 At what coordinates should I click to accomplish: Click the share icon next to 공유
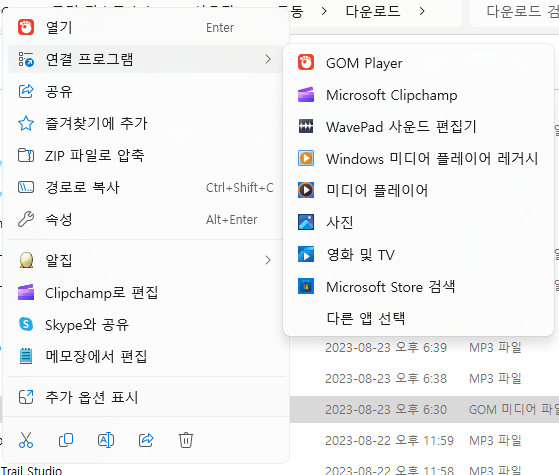pyautogui.click(x=26, y=91)
